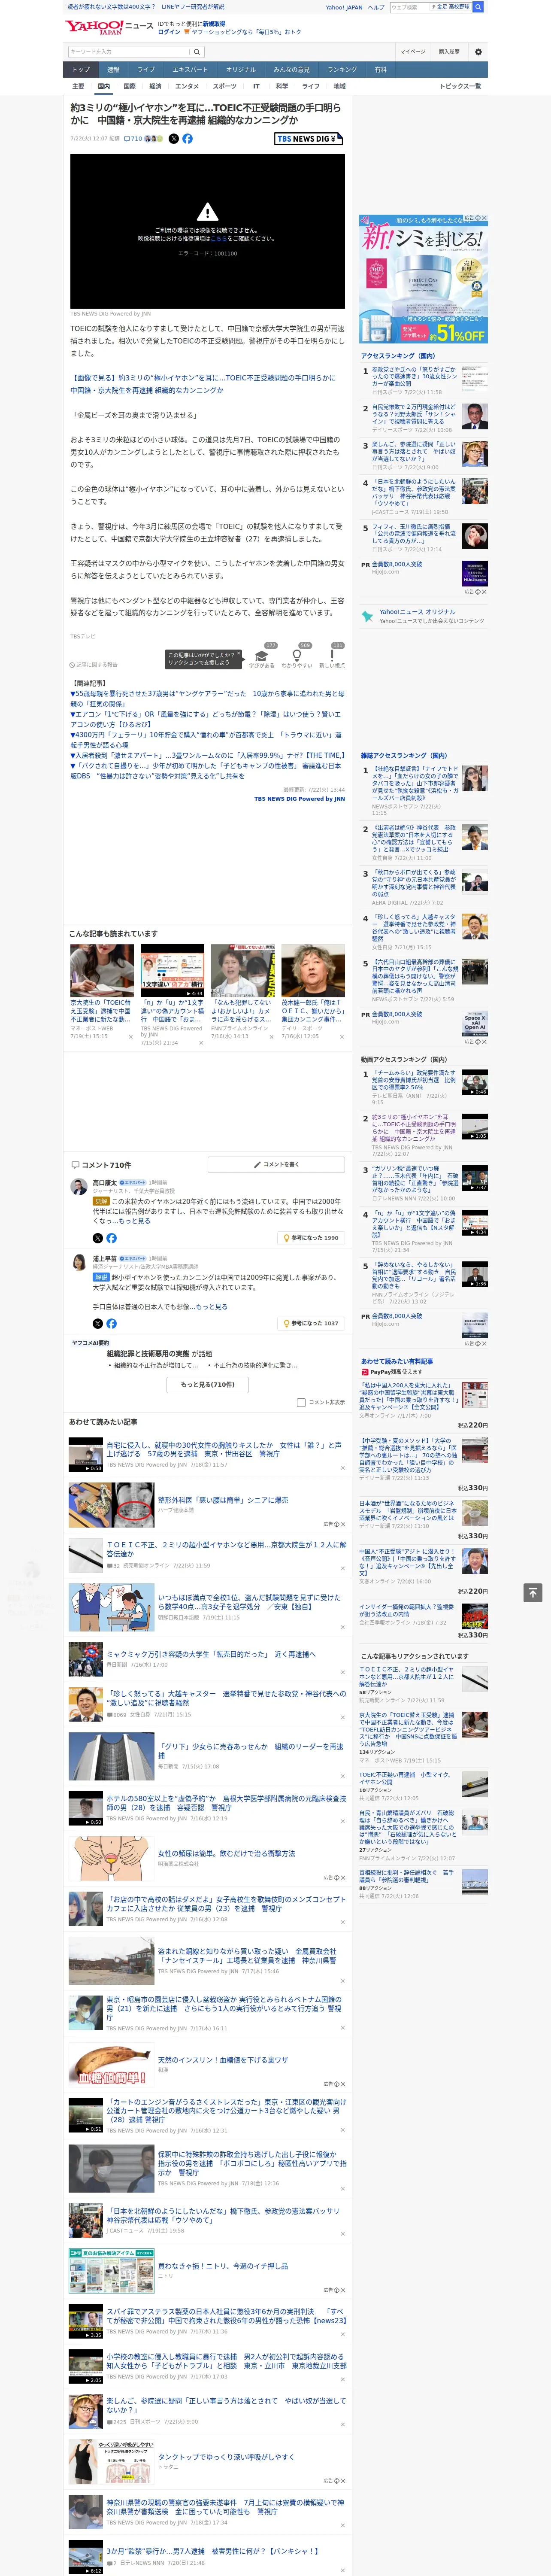The image size is (551, 2576).
Task: Open 購入履歴 link in header
Action: (x=449, y=51)
